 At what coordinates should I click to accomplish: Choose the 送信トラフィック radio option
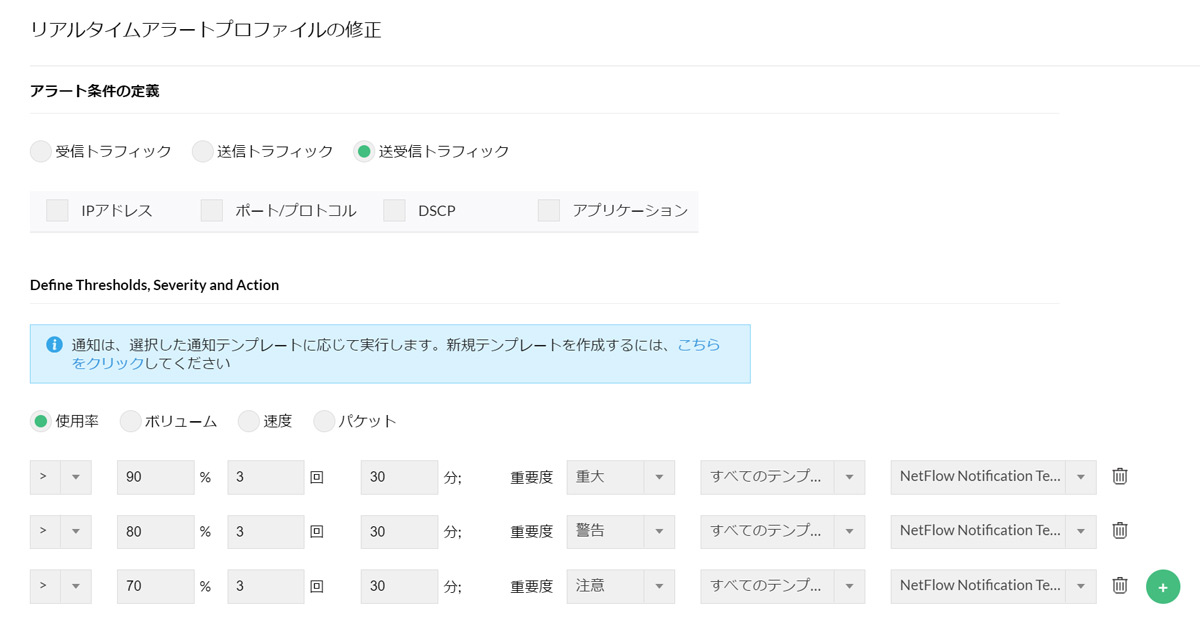click(x=203, y=152)
